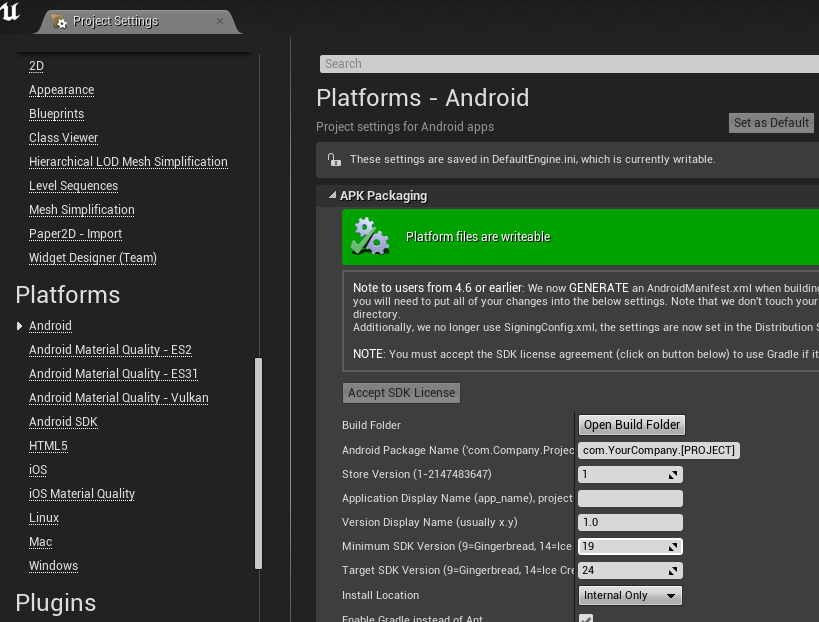819x622 pixels.
Task: Open the Android SDK settings
Action: click(63, 422)
